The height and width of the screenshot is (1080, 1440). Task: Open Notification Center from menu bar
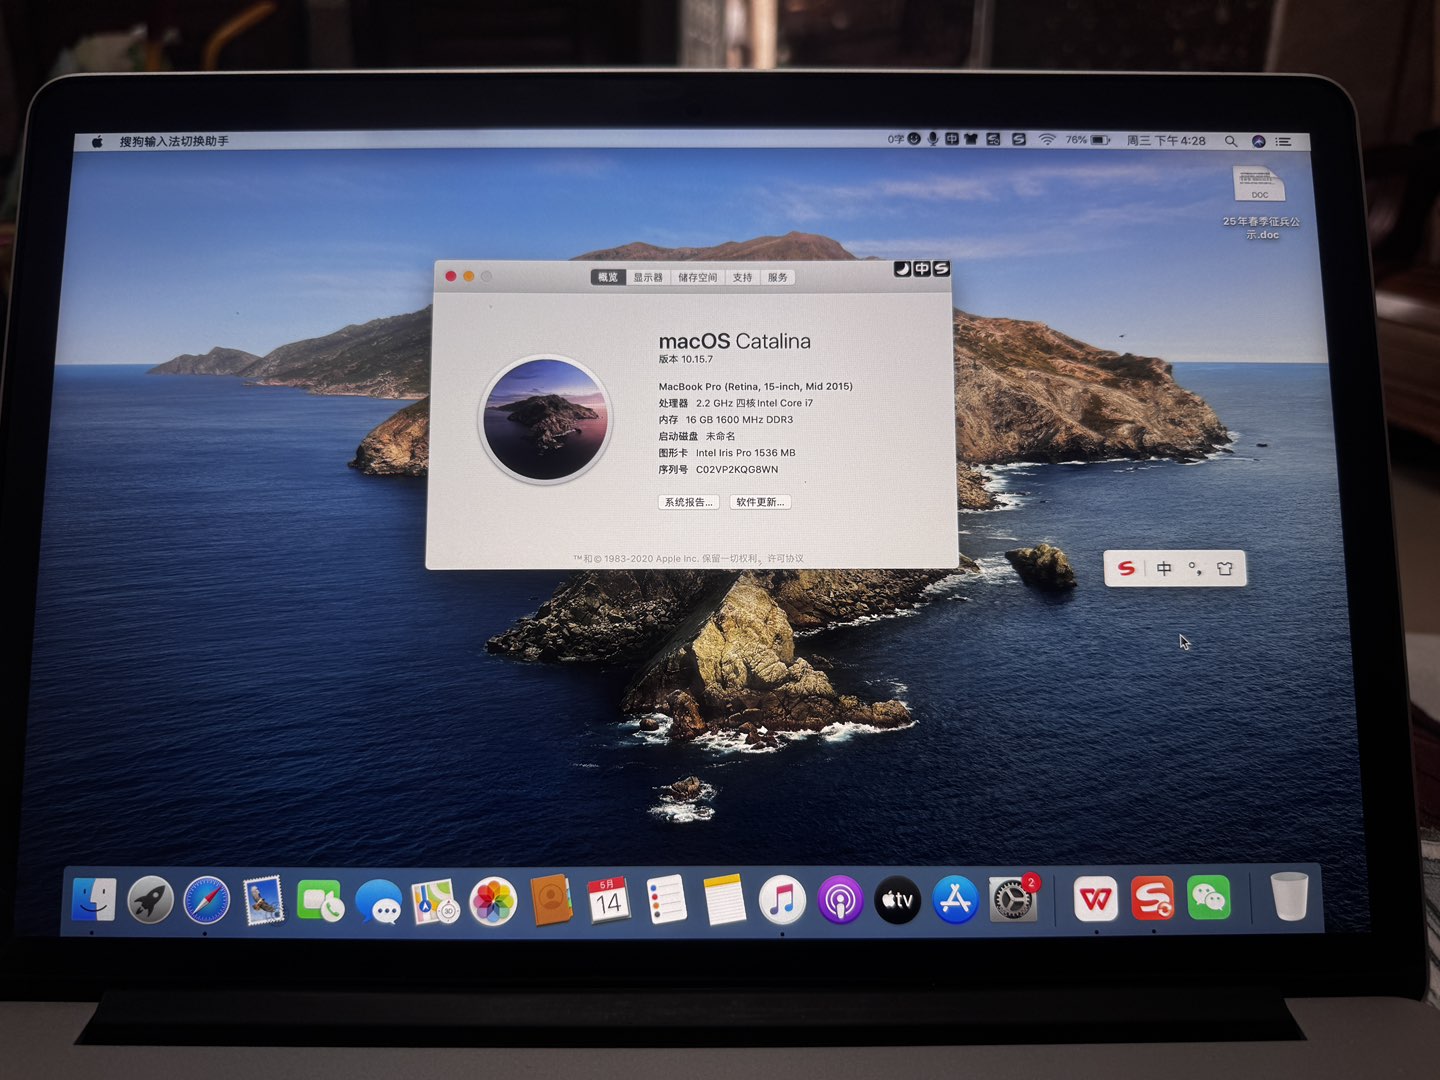(x=1284, y=141)
